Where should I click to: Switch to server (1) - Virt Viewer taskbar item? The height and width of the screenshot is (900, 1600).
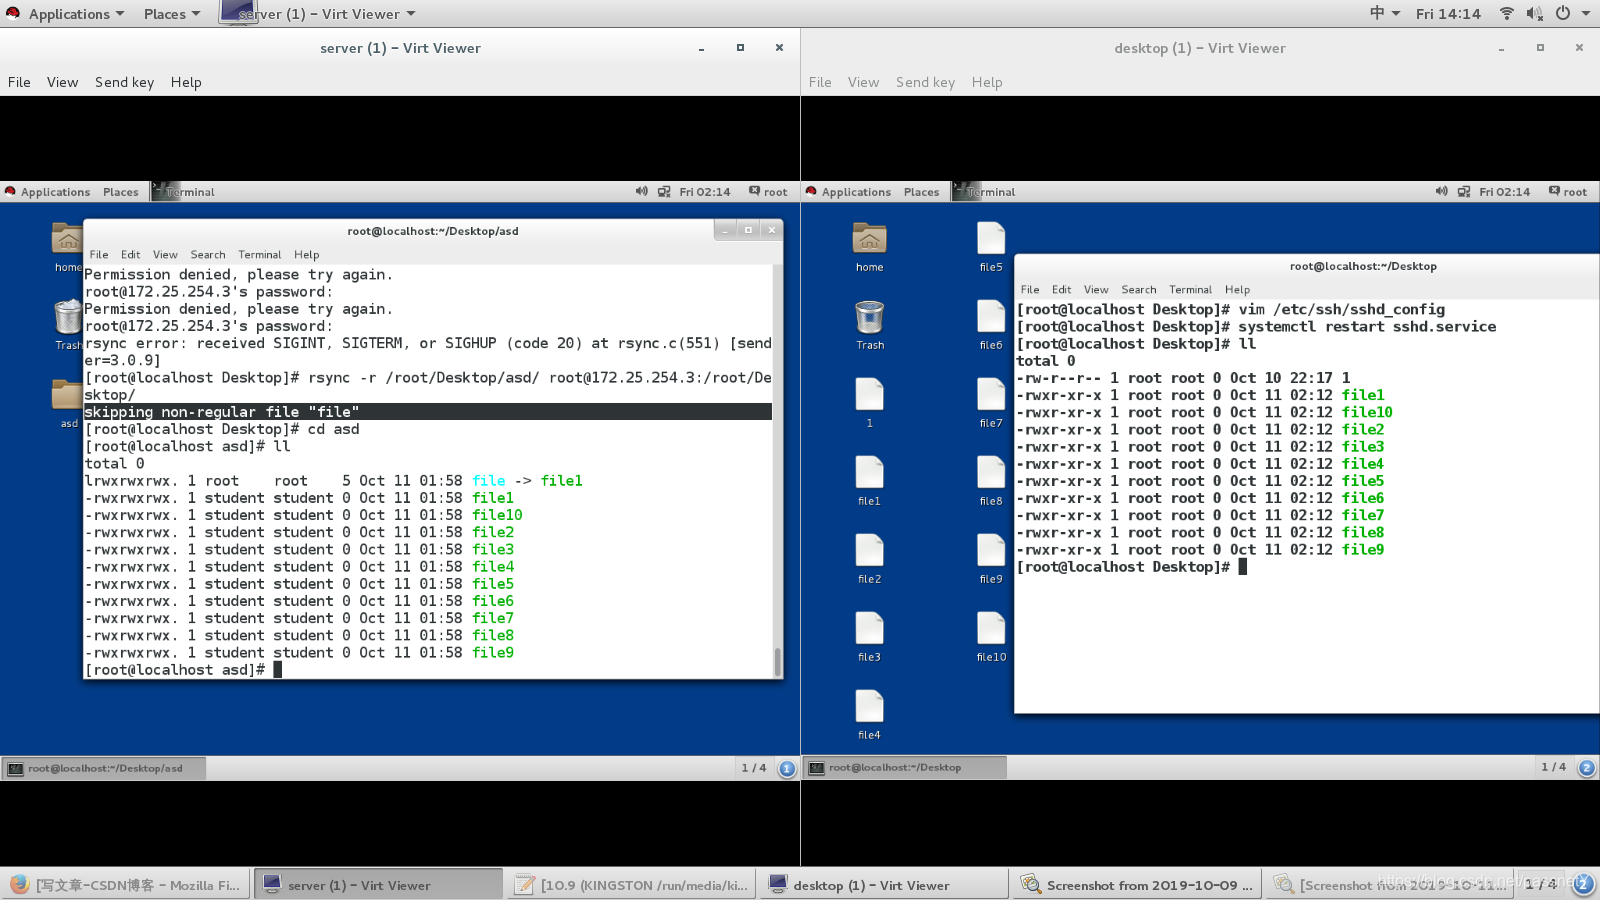pyautogui.click(x=378, y=885)
